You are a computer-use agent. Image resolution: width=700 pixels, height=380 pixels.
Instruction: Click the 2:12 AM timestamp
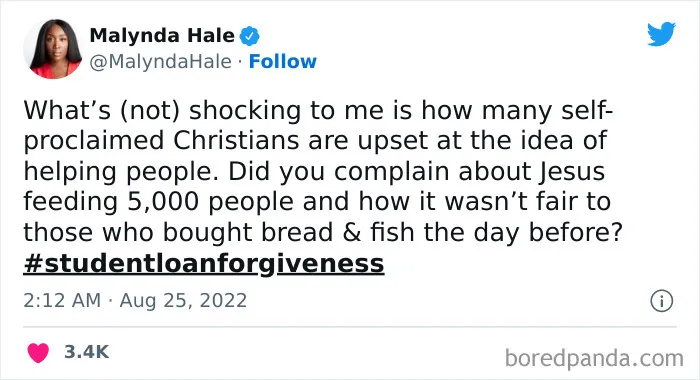click(62, 300)
